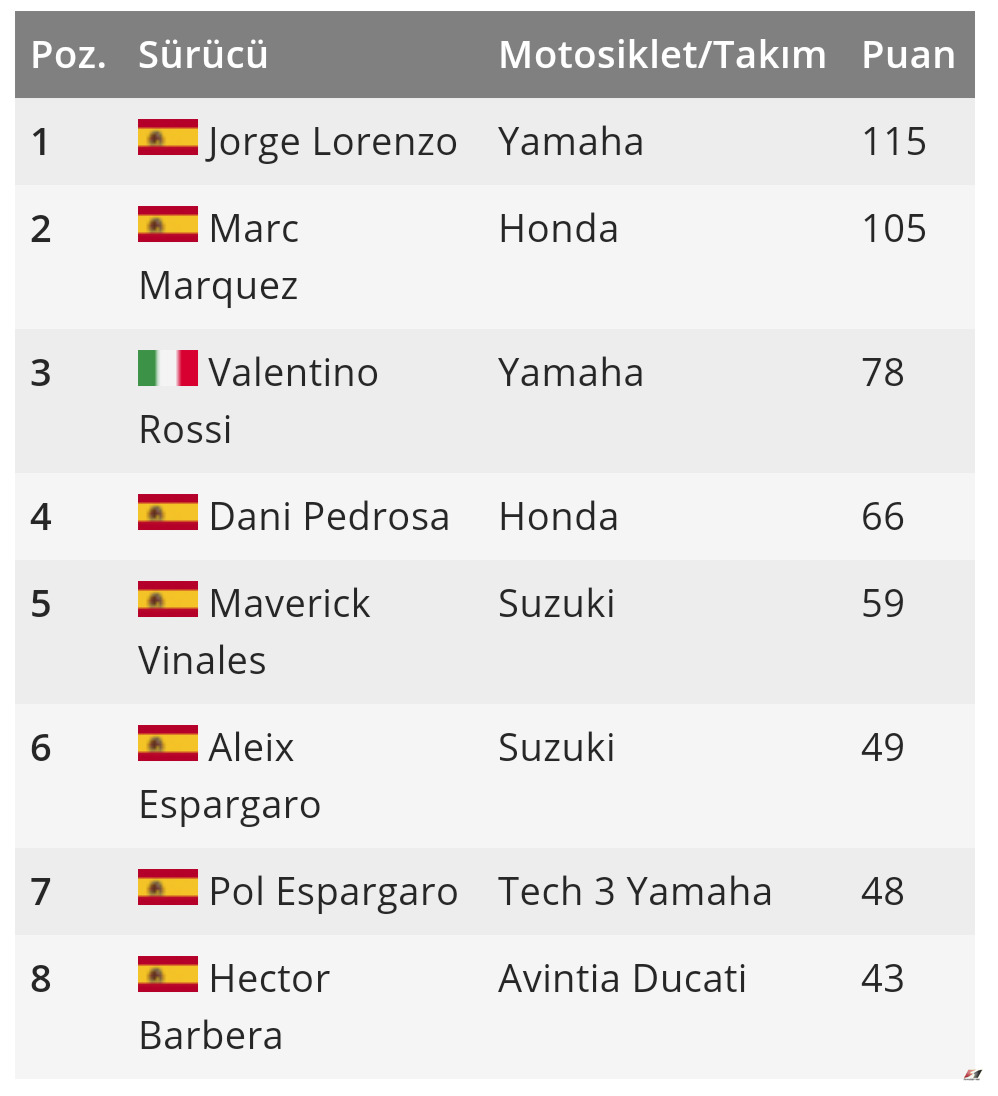The image size is (998, 1096).
Task: Click the flag beside Aleix Espargaro
Action: (168, 743)
